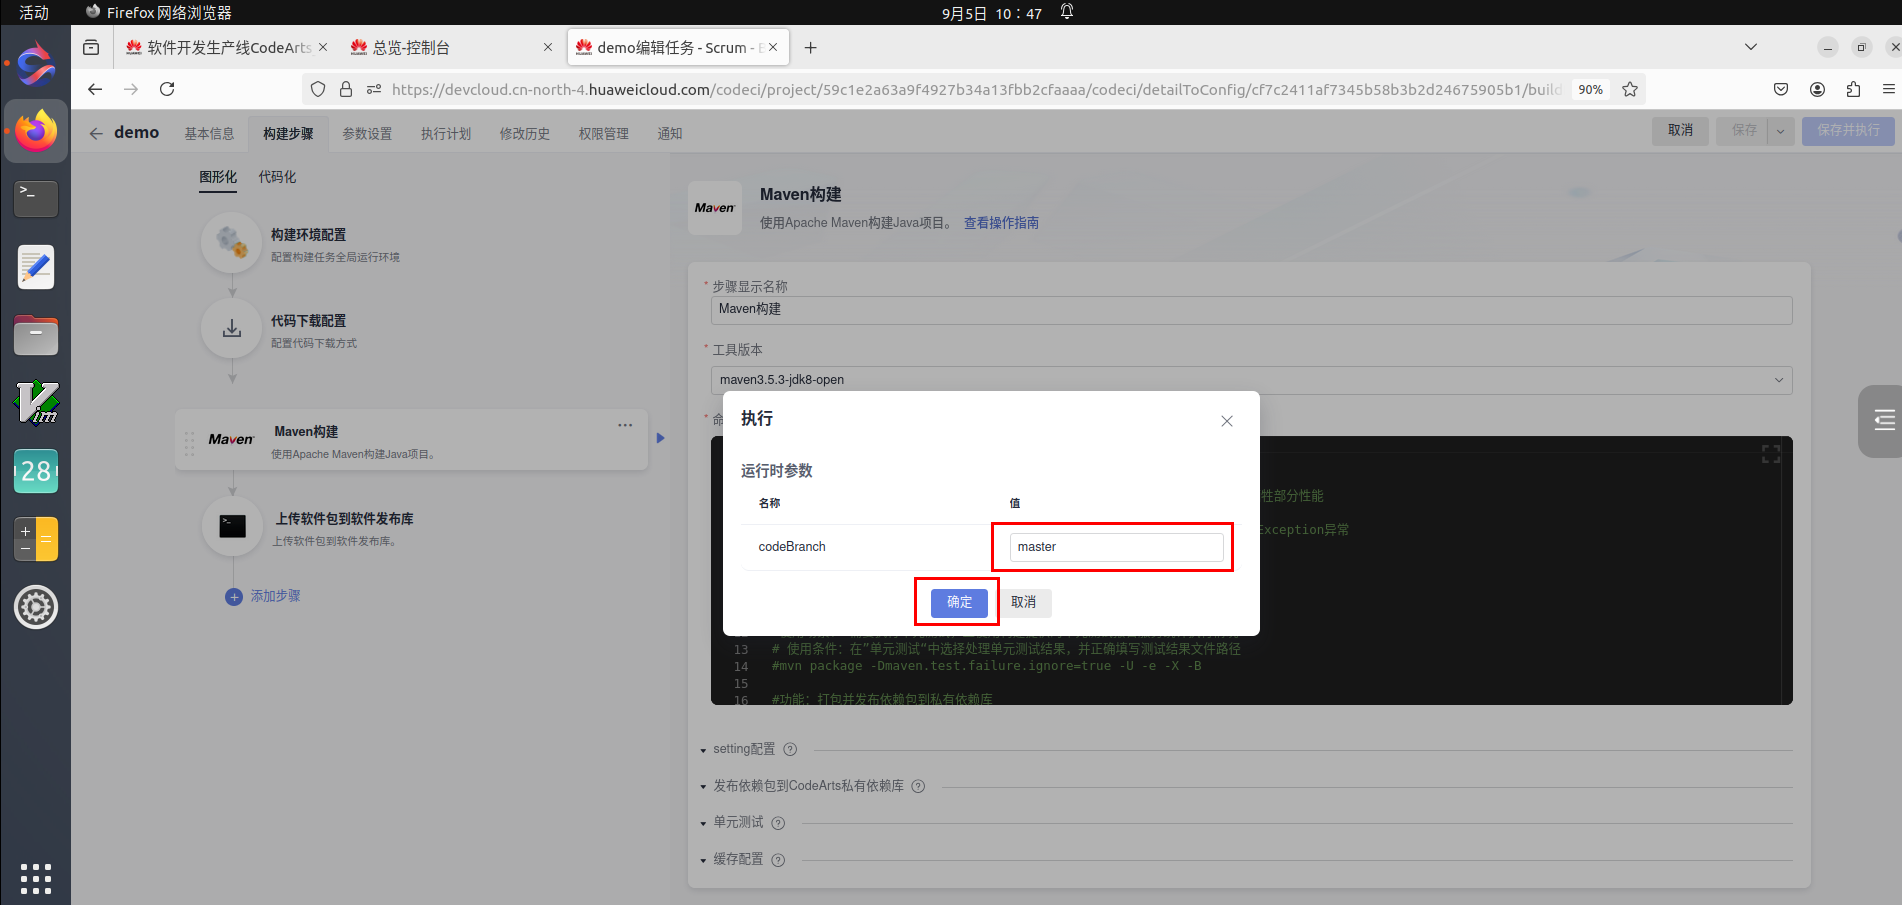Click the blue arrow beside Maven构建 step

pos(660,438)
